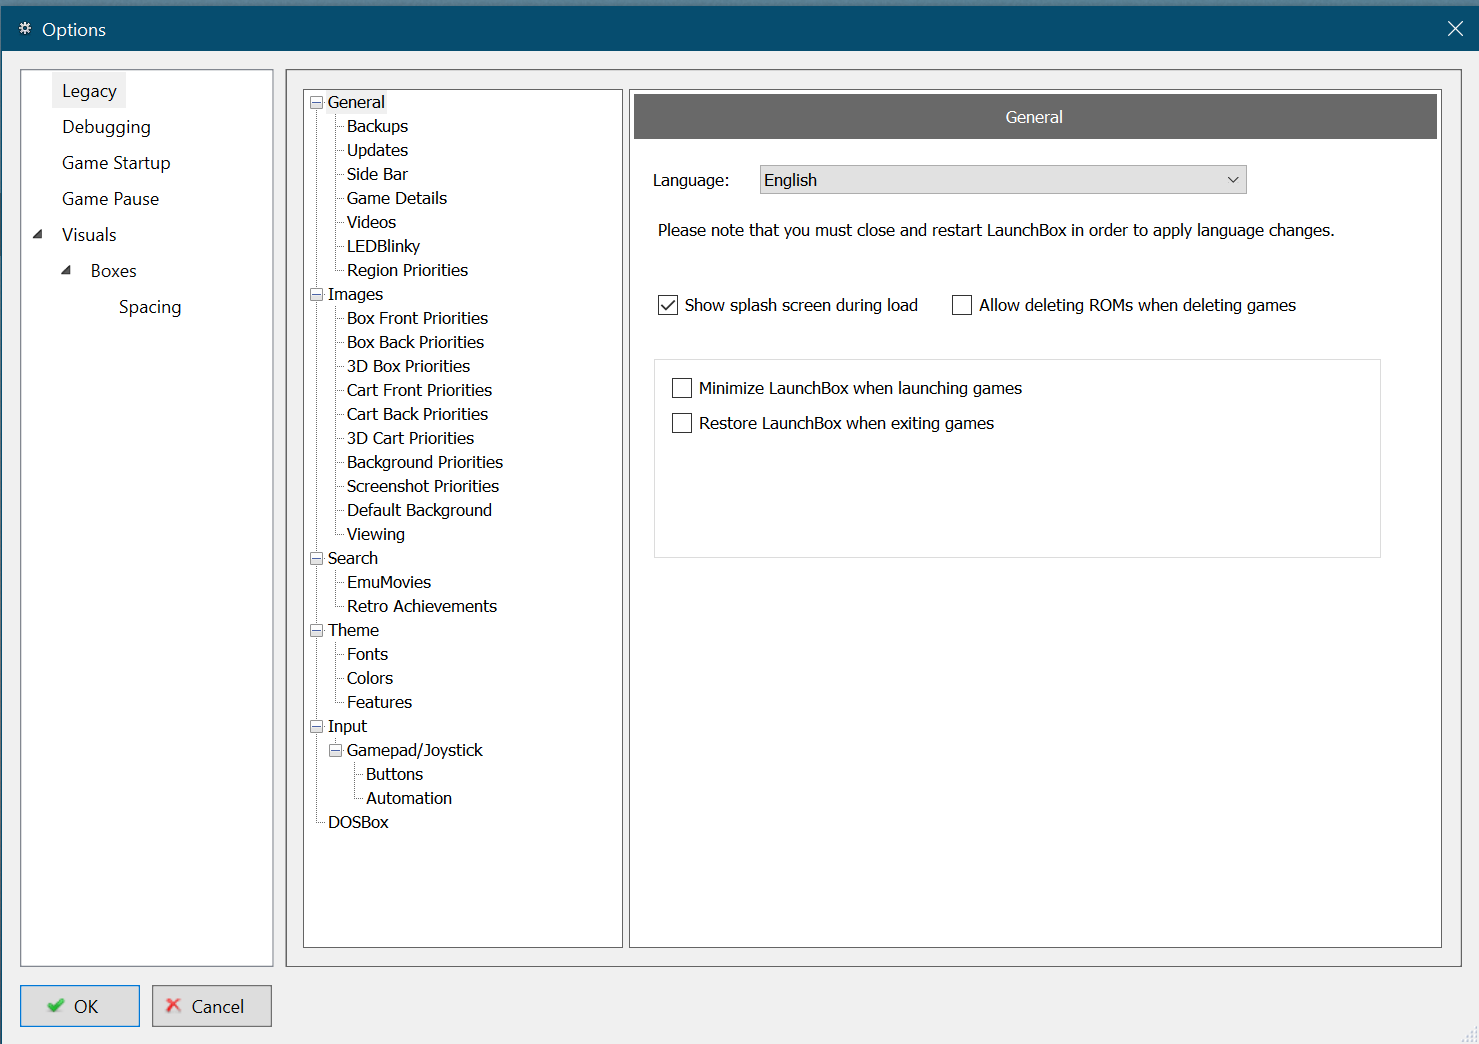Screen dimensions: 1479x1044
Task: Open Game Startup settings
Action: [x=116, y=163]
